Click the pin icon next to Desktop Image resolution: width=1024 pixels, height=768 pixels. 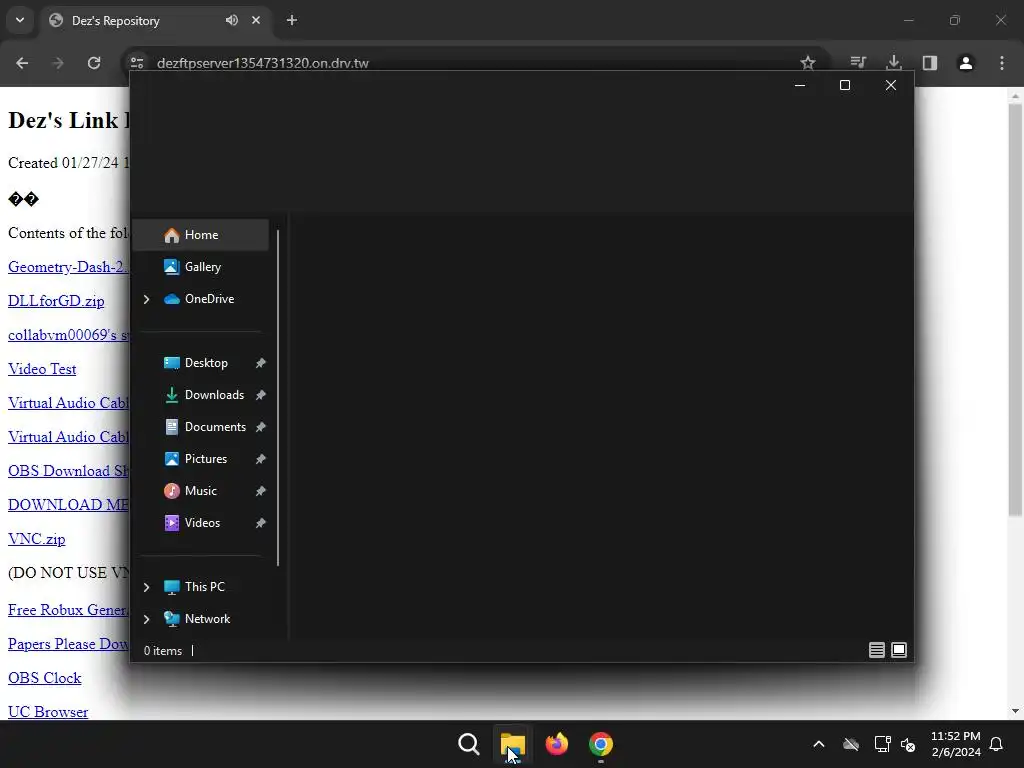tap(261, 363)
